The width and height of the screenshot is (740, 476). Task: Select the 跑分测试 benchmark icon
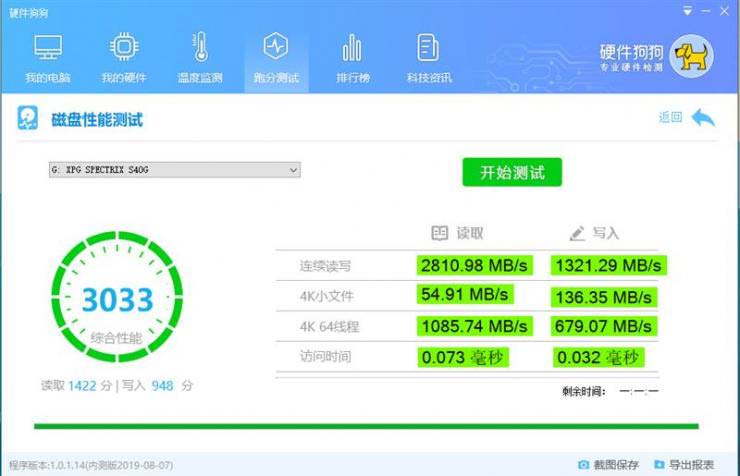[x=276, y=46]
